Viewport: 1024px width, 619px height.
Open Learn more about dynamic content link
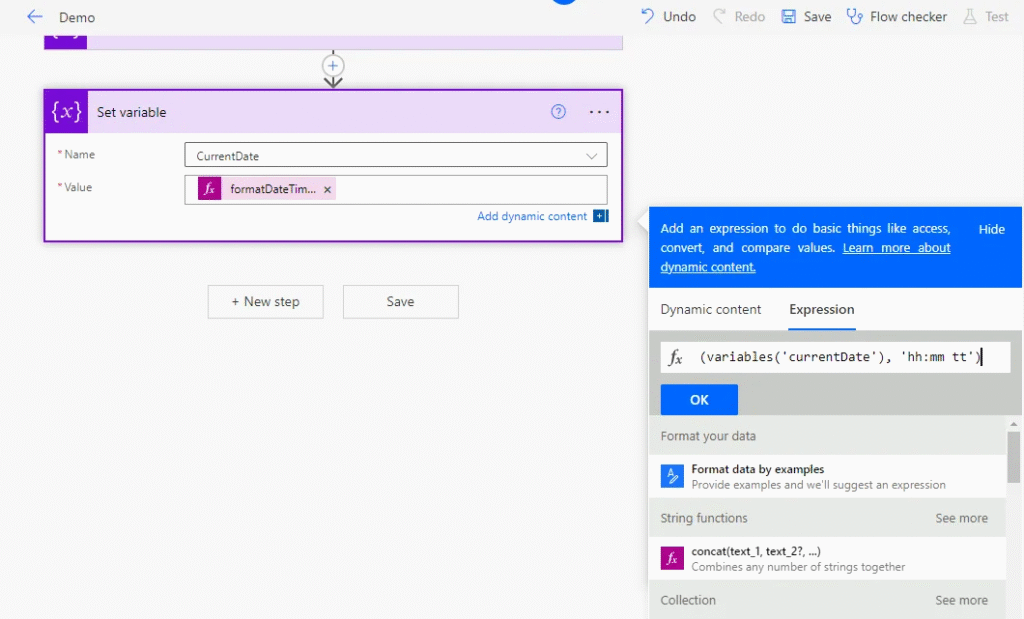[x=896, y=248]
